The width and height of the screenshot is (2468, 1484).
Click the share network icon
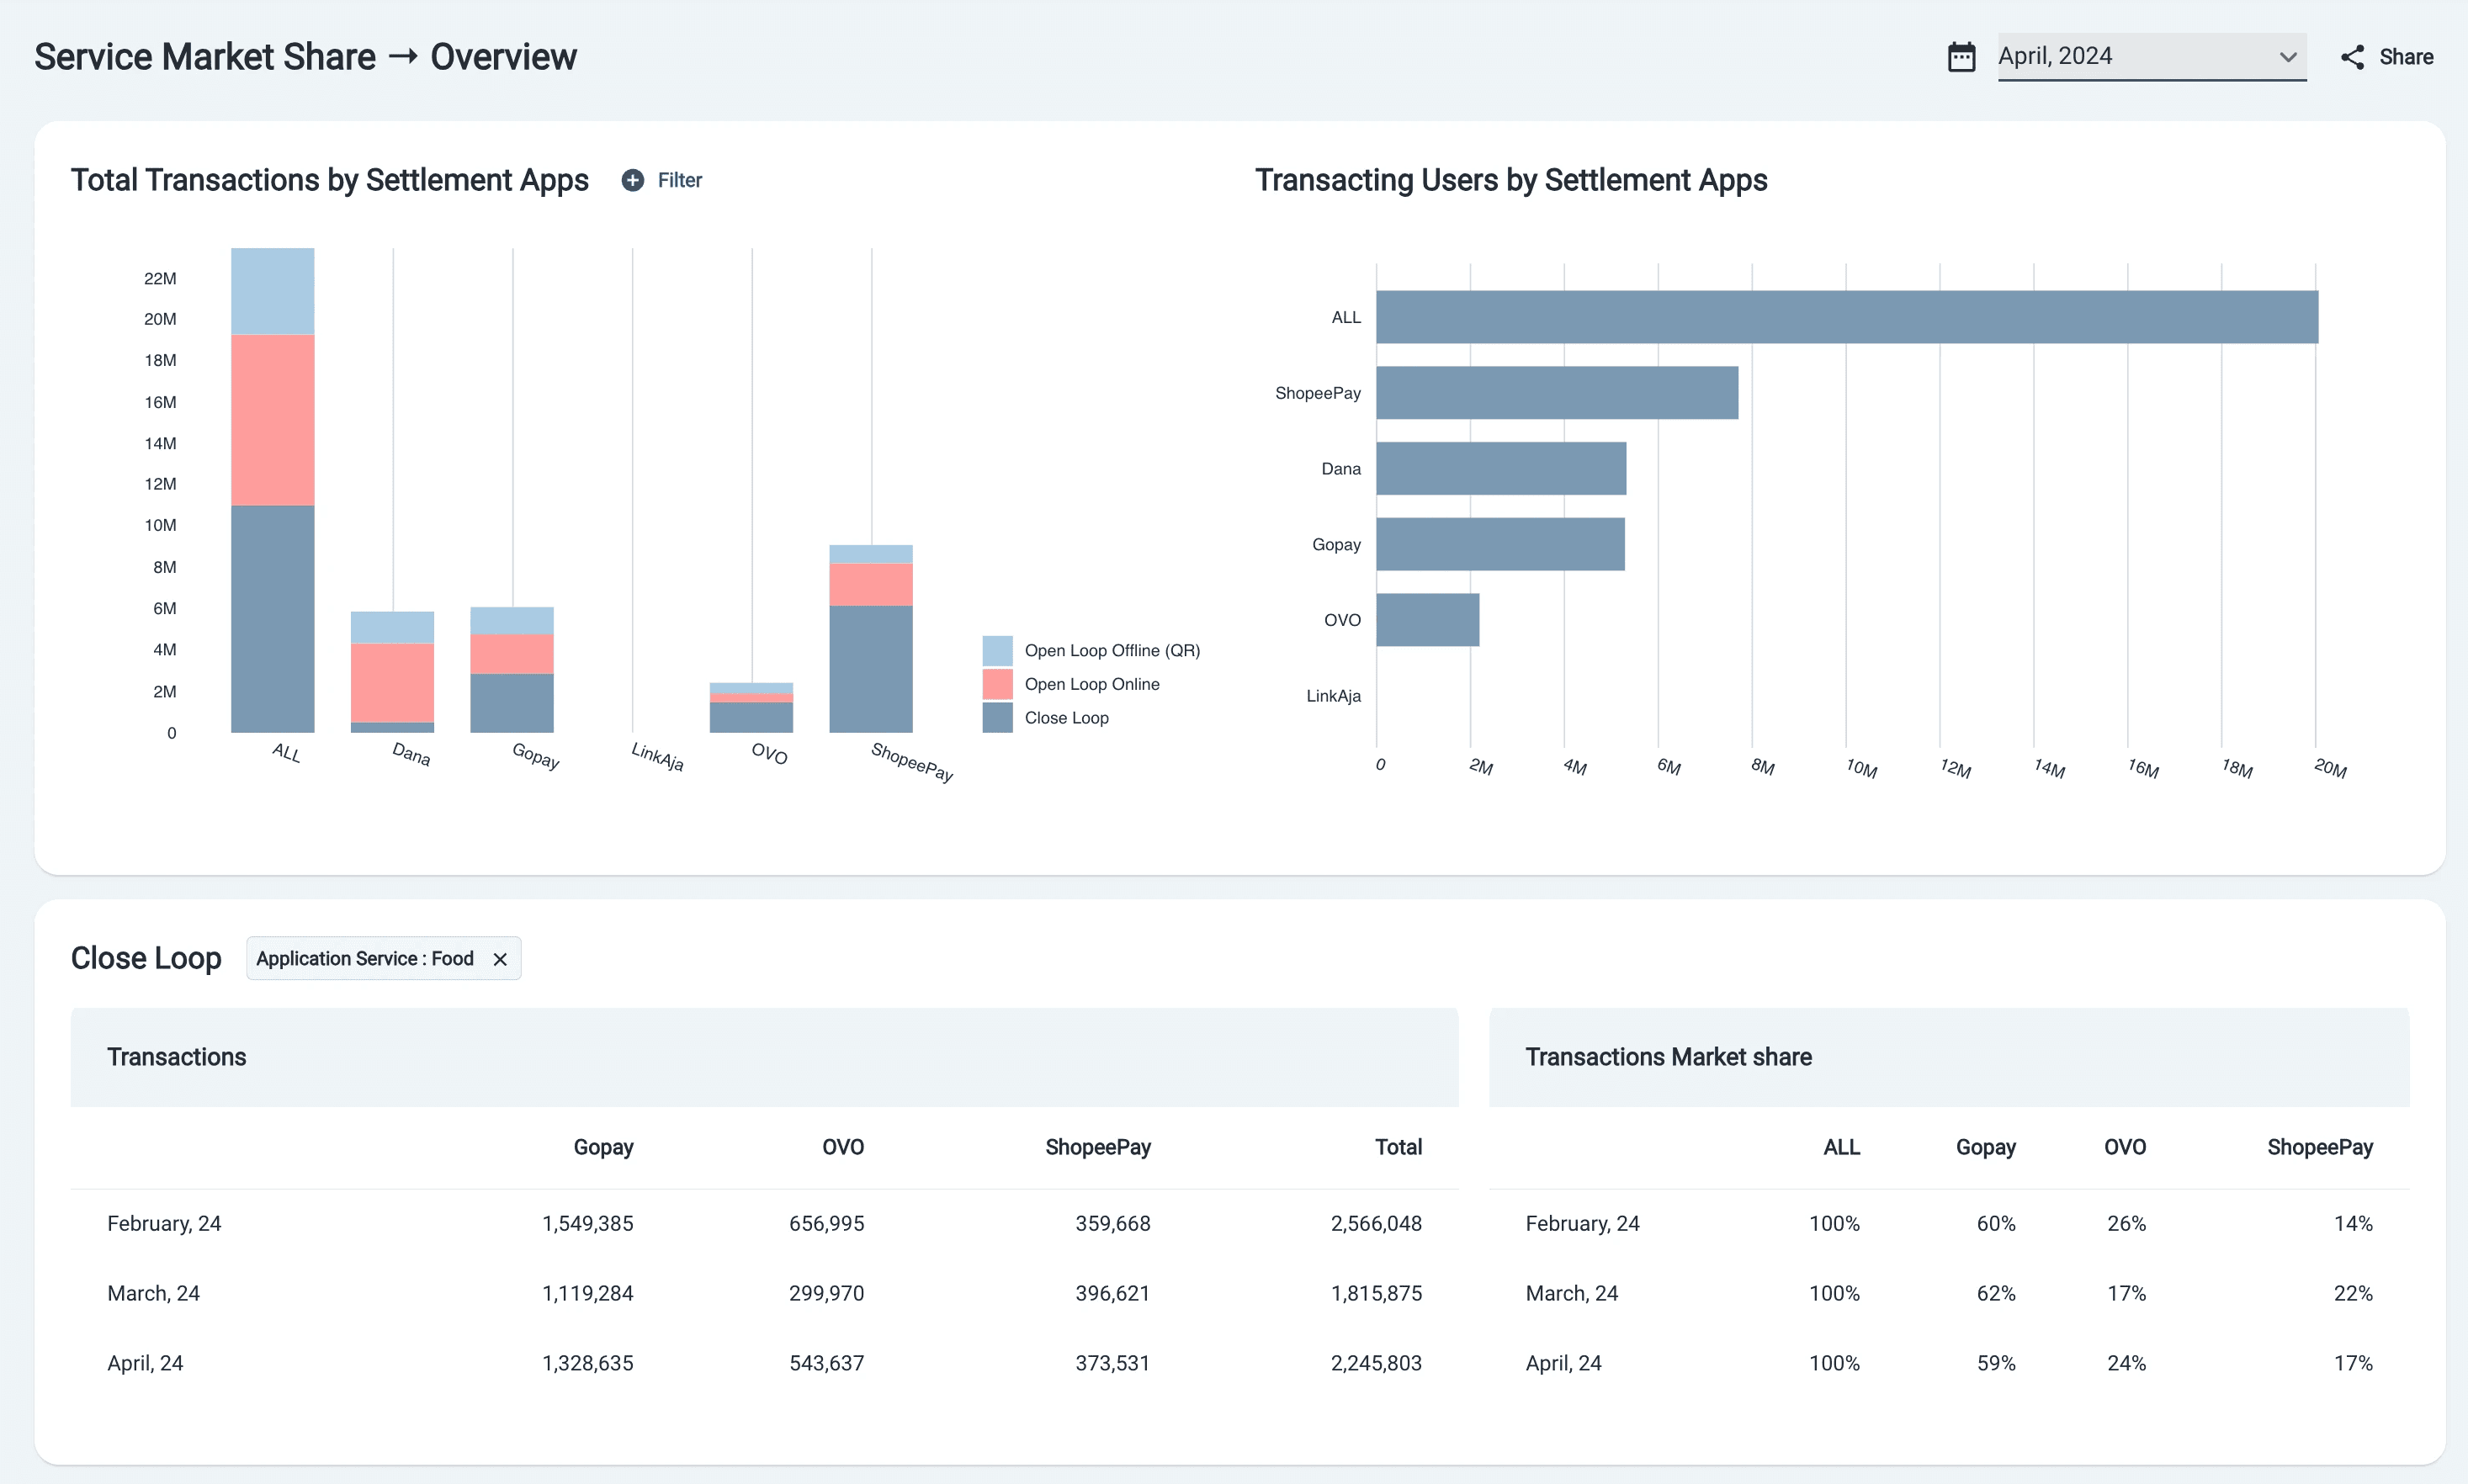point(2352,57)
